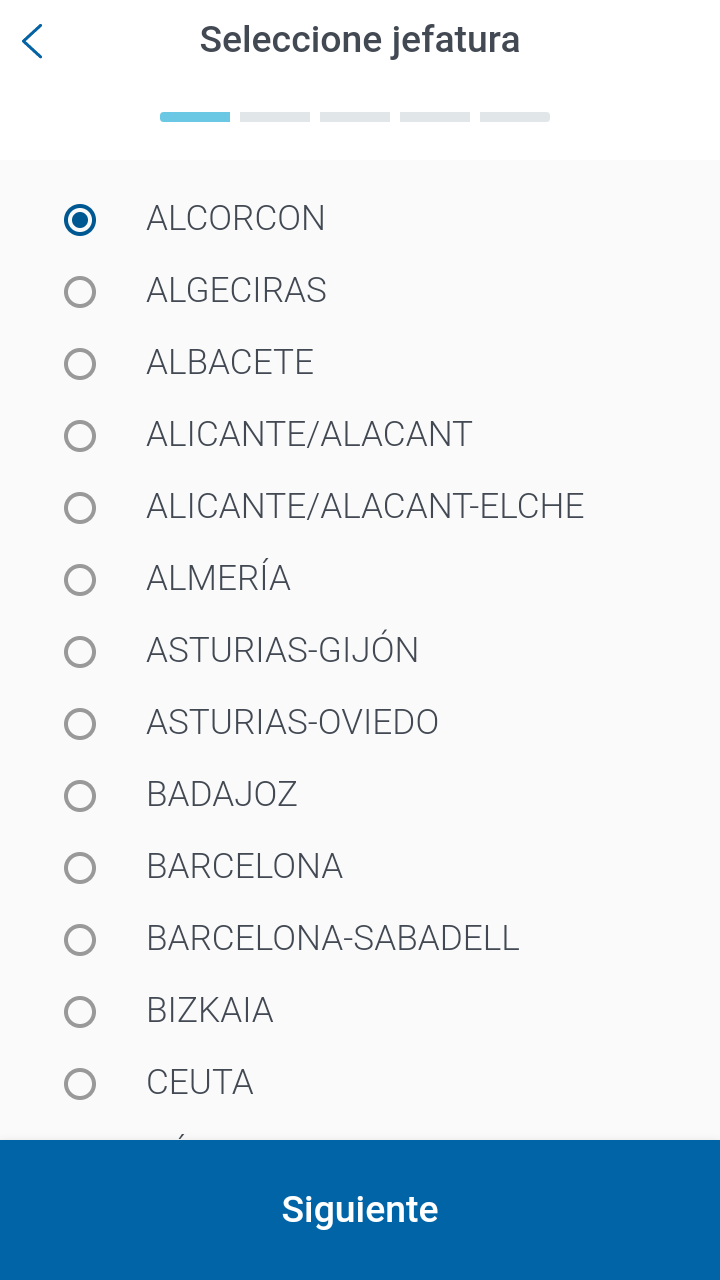Select the CEUTA radio button
Viewport: 720px width, 1280px height.
click(80, 1083)
